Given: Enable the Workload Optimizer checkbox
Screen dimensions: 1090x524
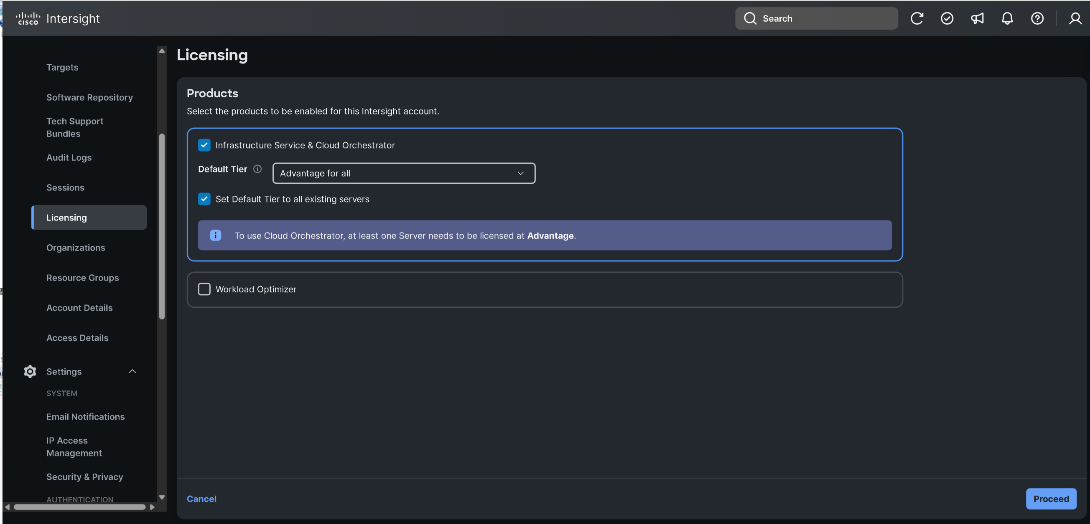Looking at the screenshot, I should (204, 289).
